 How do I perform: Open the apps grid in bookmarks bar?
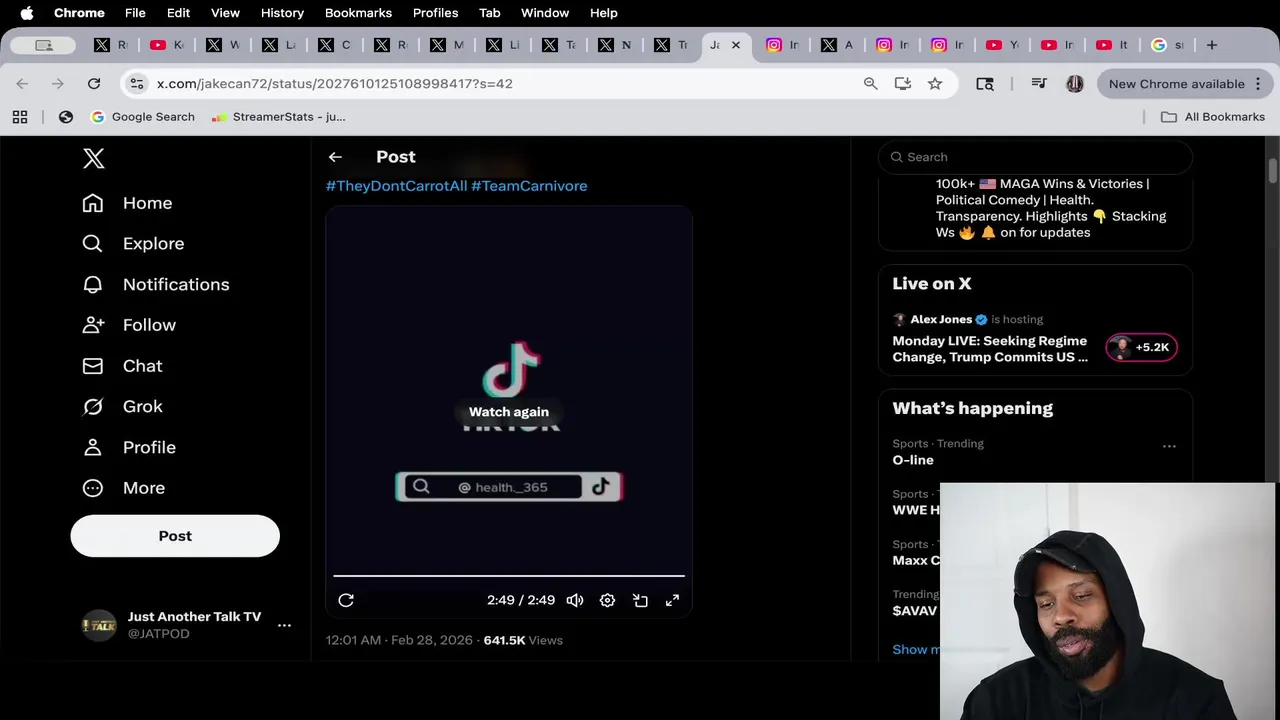tap(20, 117)
